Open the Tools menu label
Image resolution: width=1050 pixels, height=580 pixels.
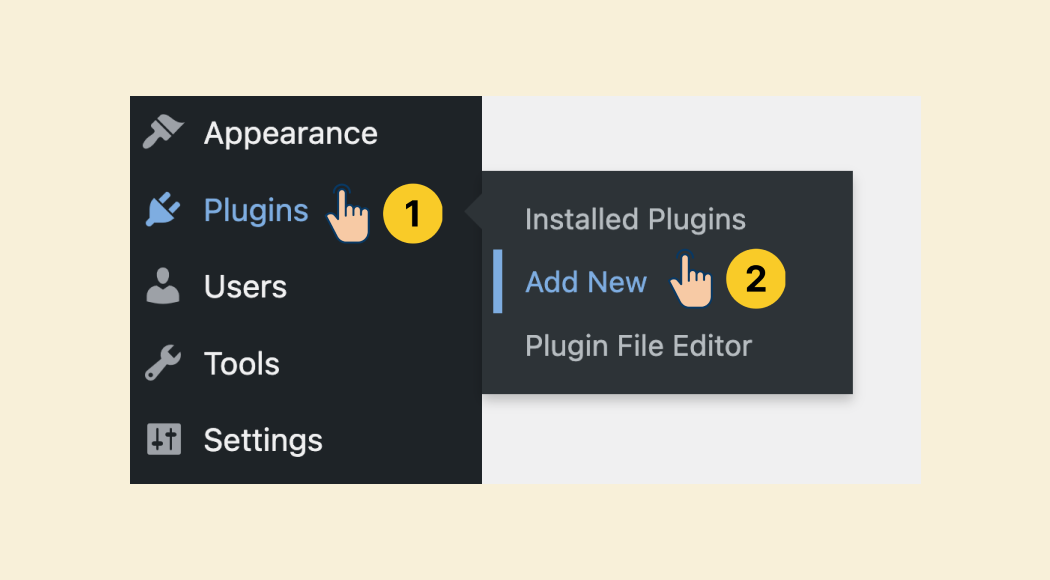241,364
